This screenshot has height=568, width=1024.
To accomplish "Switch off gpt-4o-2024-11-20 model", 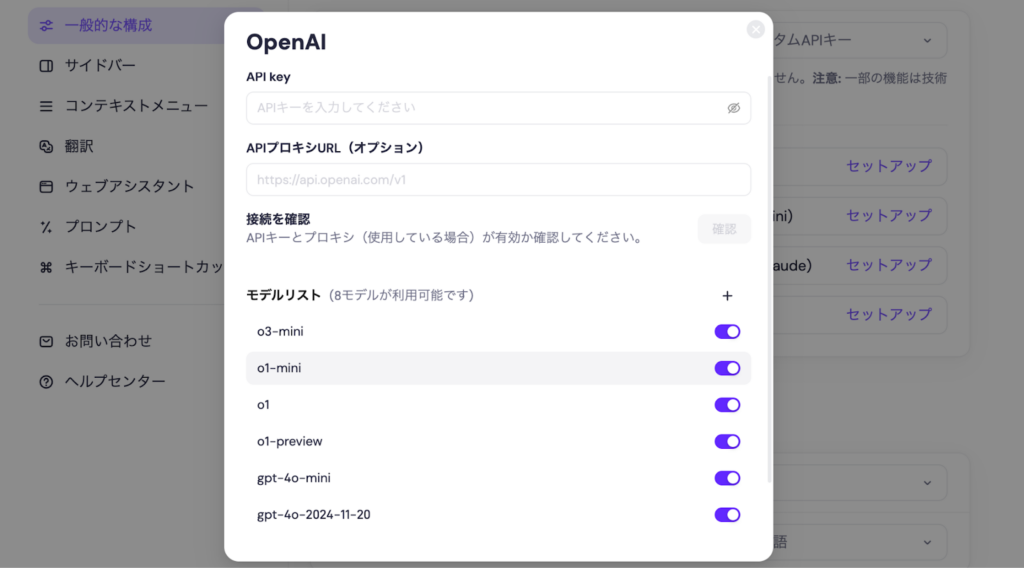I will [727, 515].
